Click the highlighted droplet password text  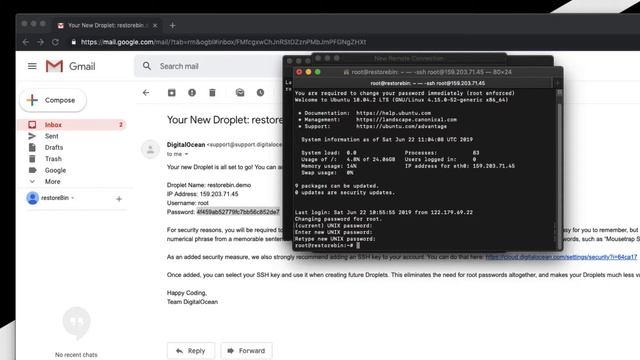coord(238,212)
